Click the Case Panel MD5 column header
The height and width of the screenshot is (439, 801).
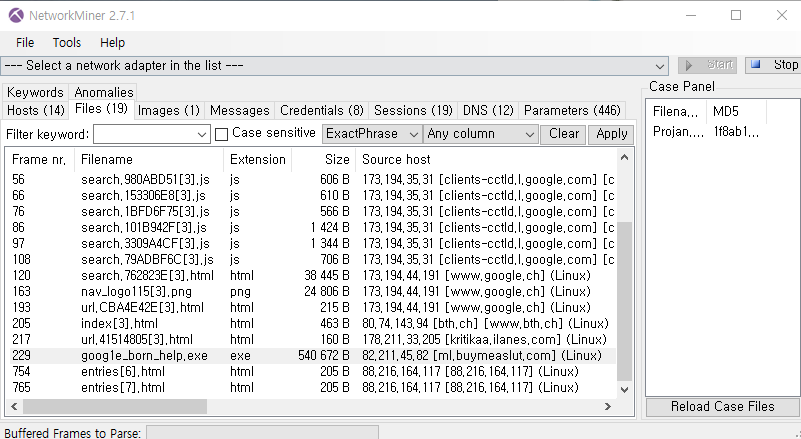click(x=736, y=111)
